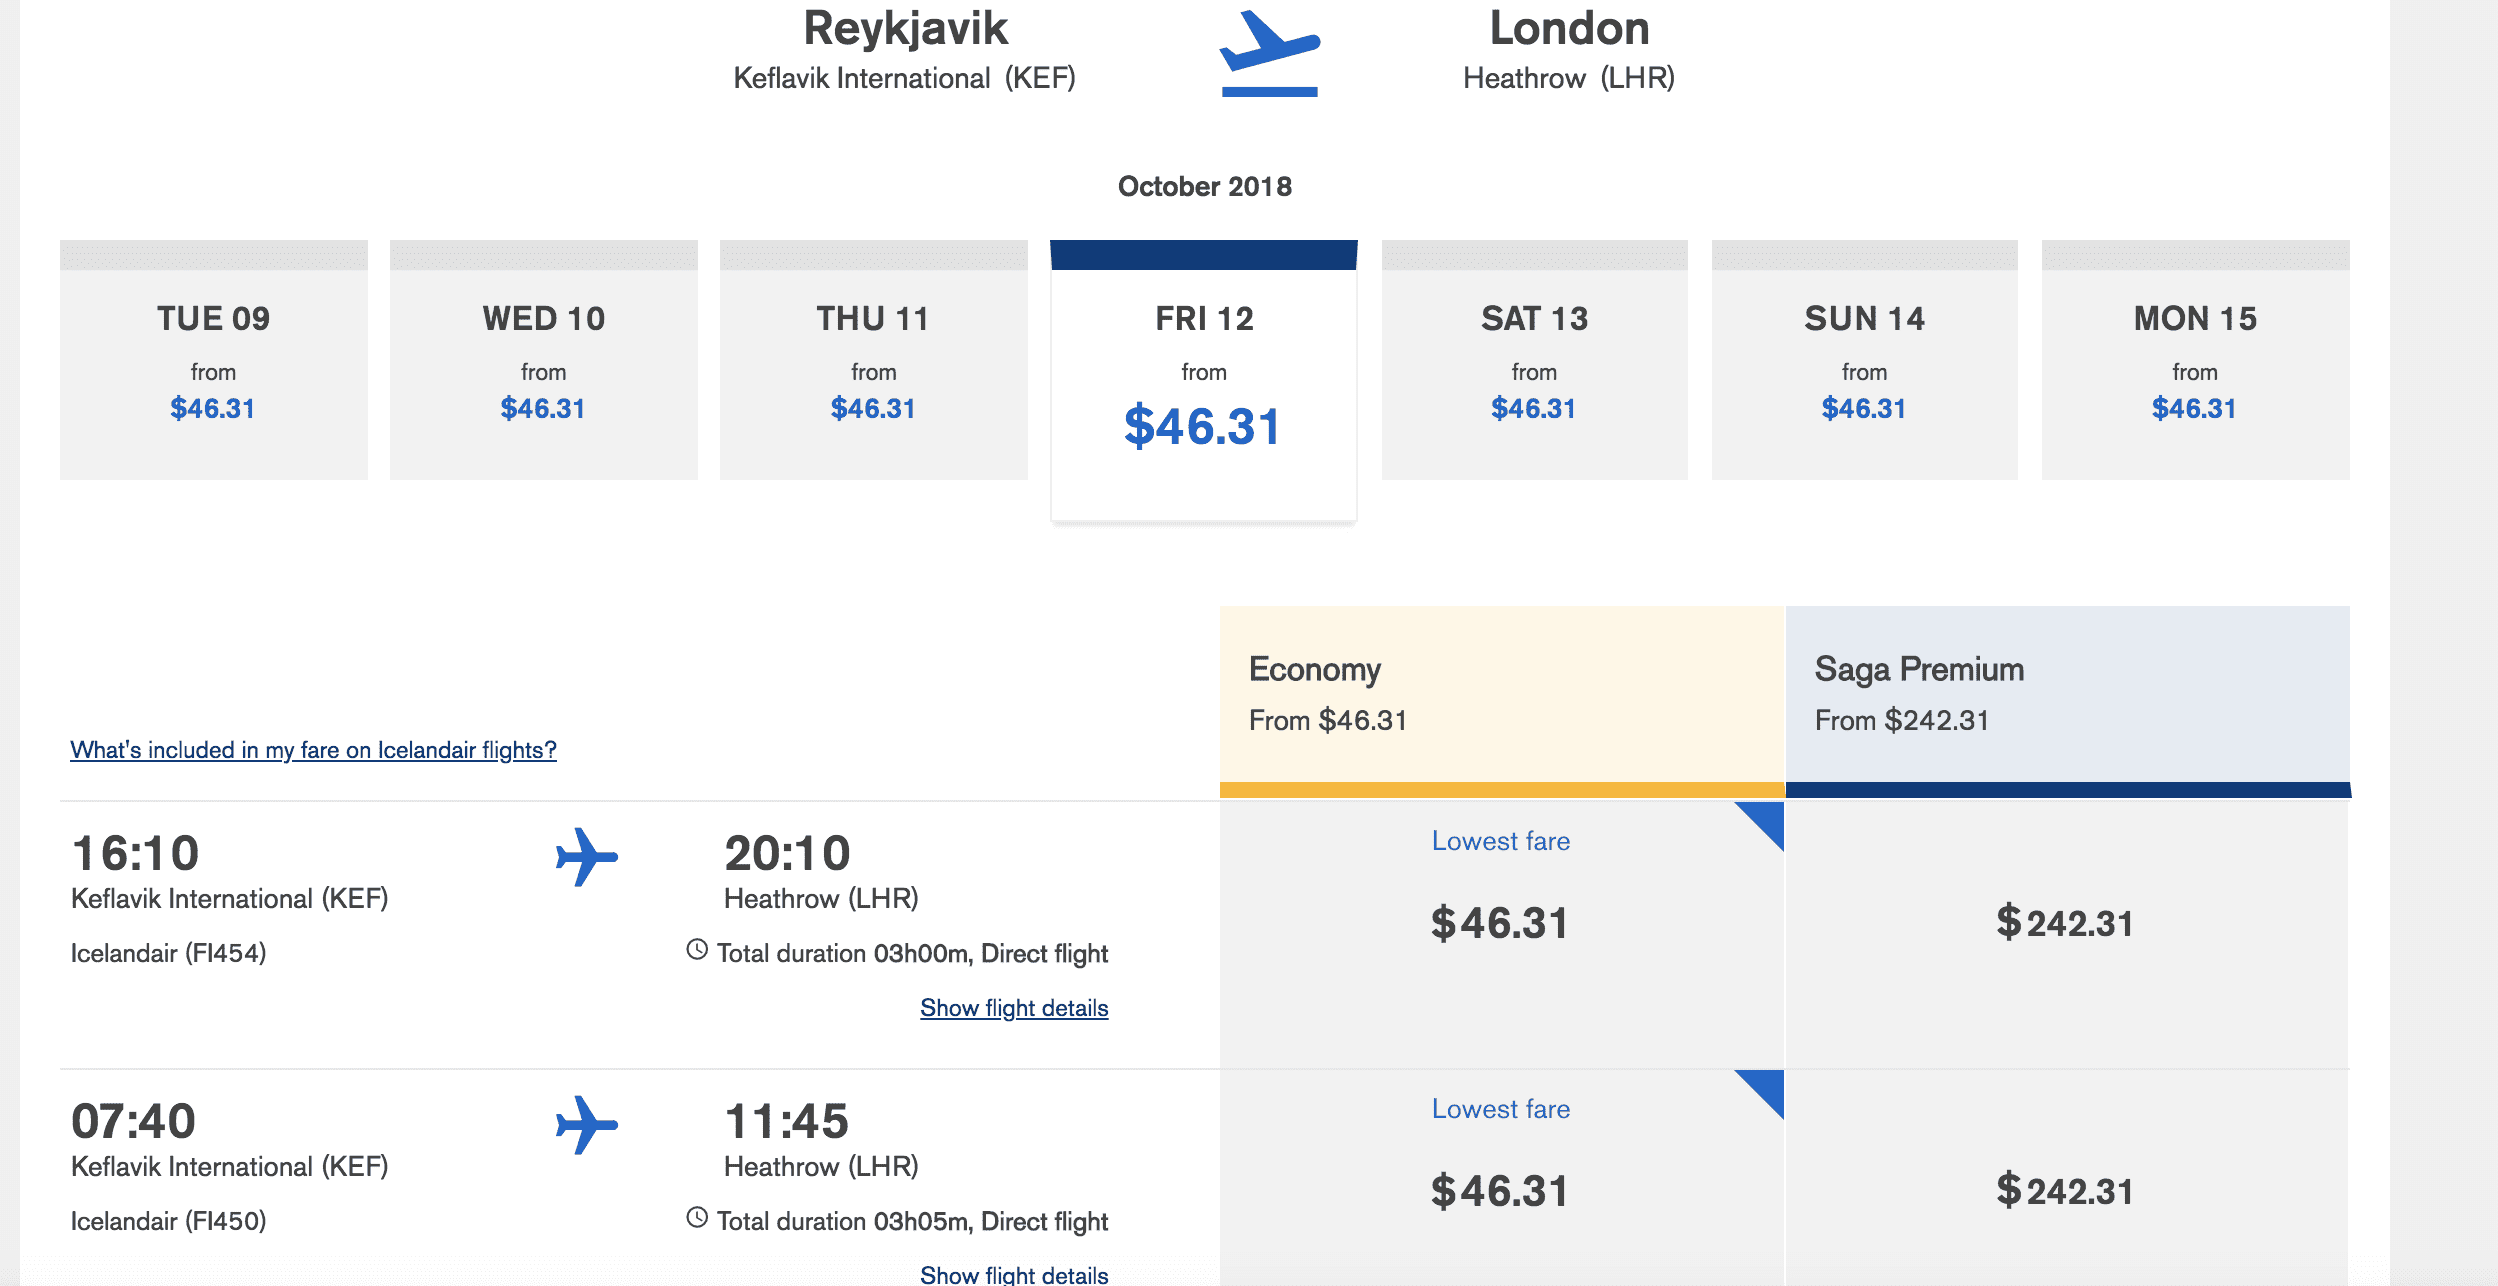Switch to the THU 11 date
Screen dimensions: 2498x1286
[x=873, y=360]
